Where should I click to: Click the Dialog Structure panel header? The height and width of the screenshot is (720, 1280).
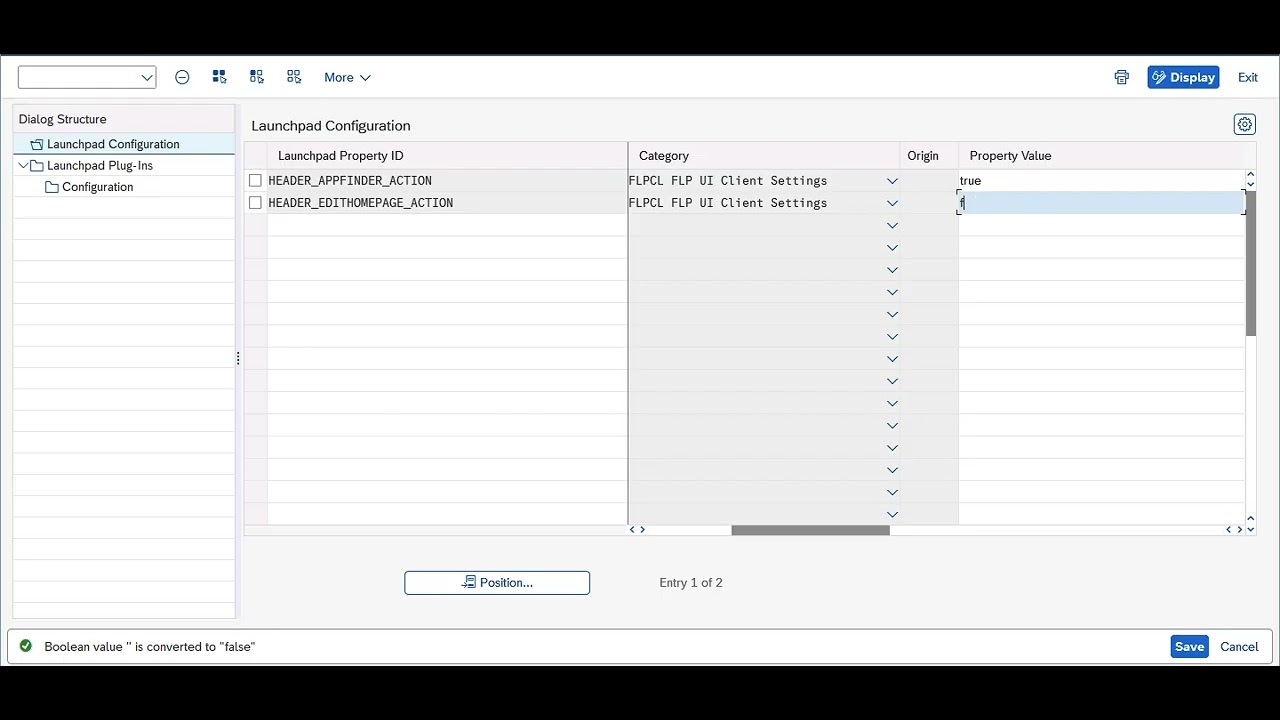click(124, 119)
